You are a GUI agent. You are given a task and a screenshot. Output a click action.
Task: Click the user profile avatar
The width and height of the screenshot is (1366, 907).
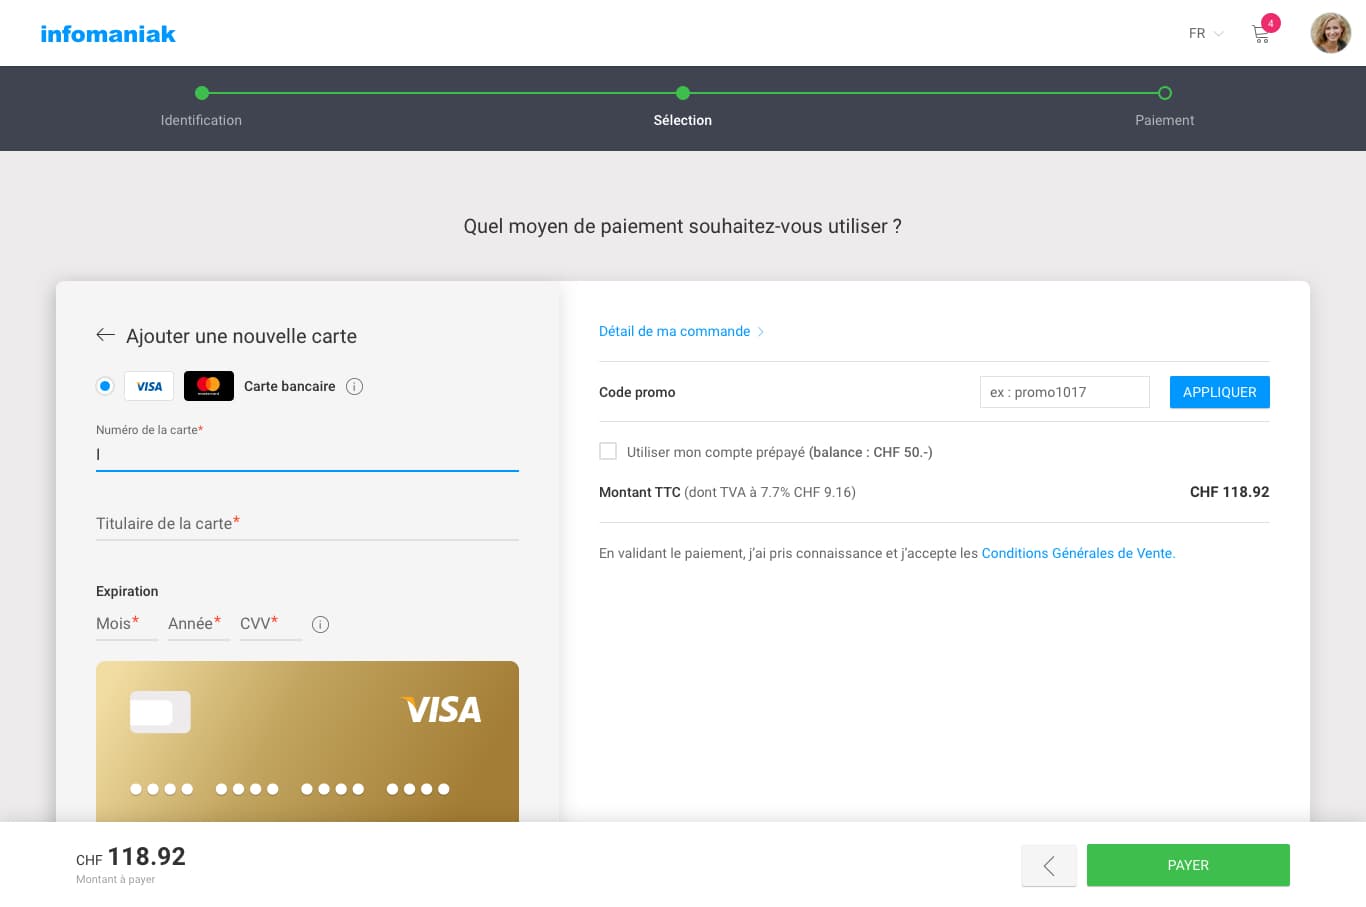pyautogui.click(x=1330, y=33)
